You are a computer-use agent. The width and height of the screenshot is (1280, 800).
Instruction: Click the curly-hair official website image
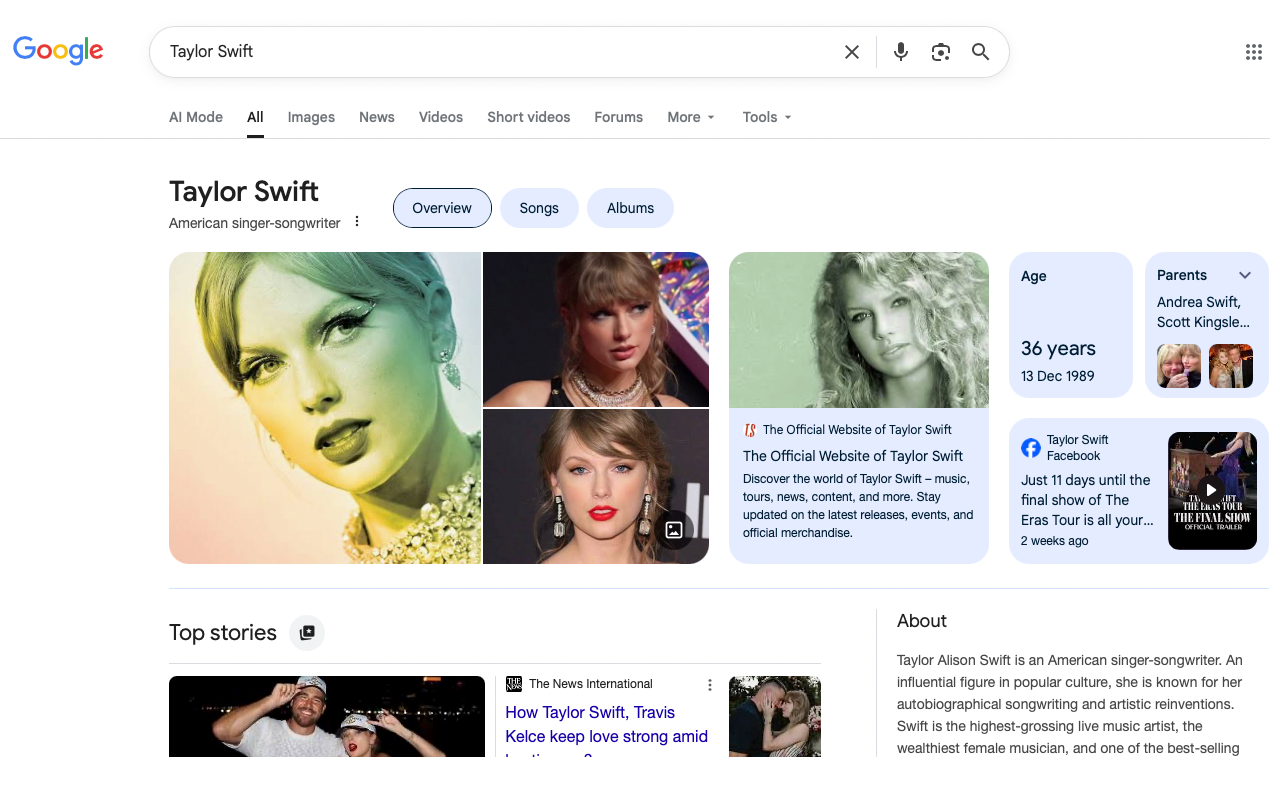point(859,330)
